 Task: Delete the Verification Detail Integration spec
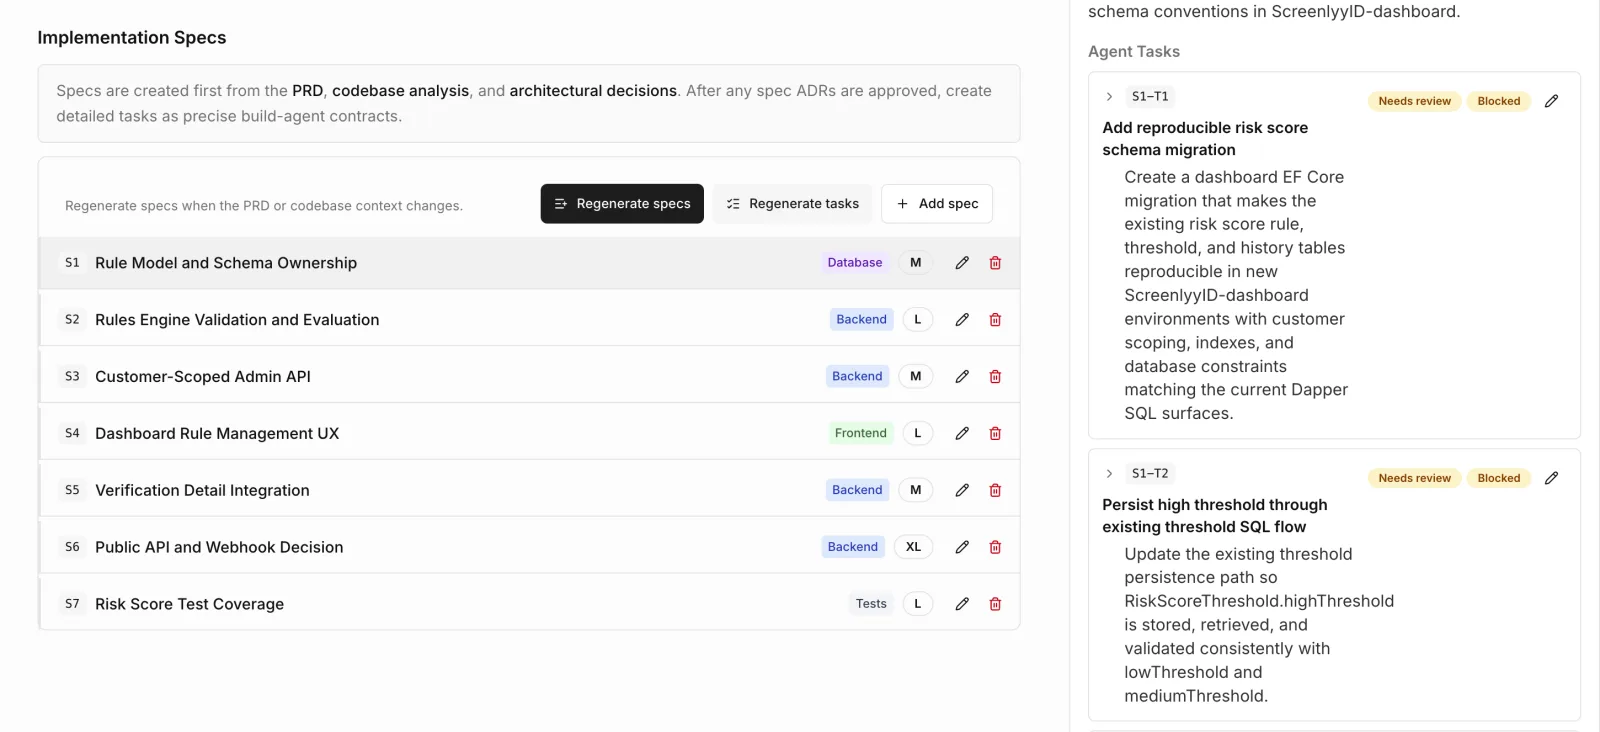coord(995,490)
